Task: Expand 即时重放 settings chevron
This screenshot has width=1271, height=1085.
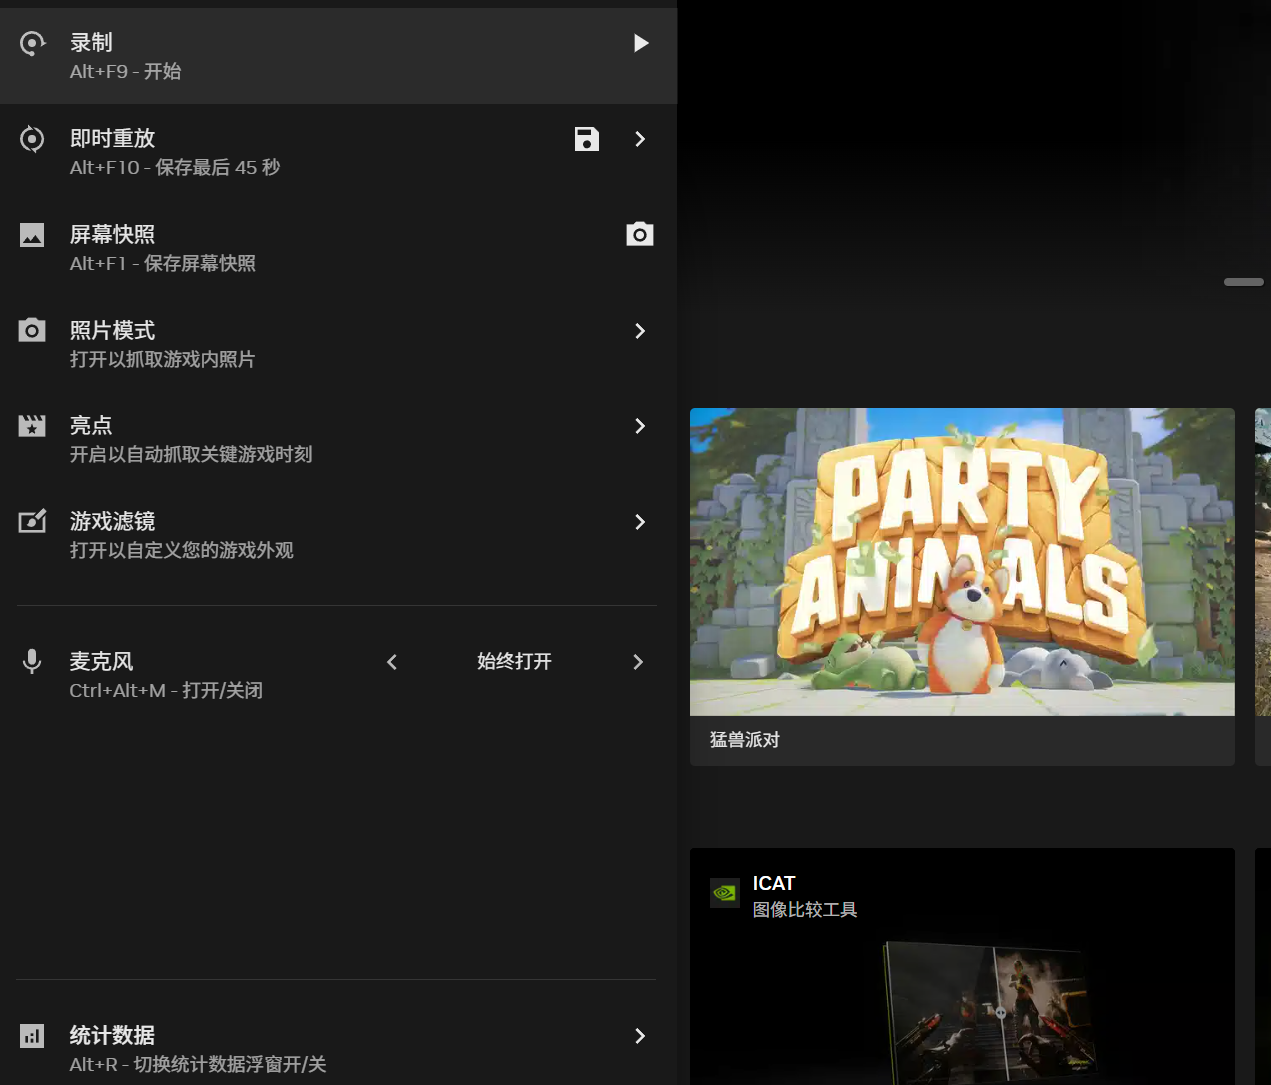Action: point(640,139)
